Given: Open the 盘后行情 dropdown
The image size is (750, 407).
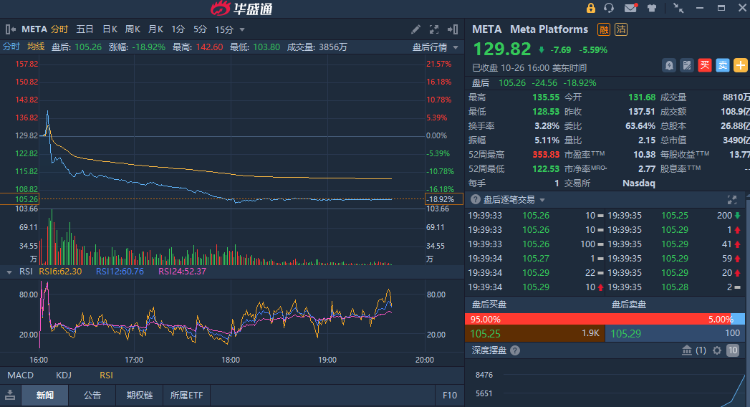Looking at the screenshot, I should click(x=435, y=46).
